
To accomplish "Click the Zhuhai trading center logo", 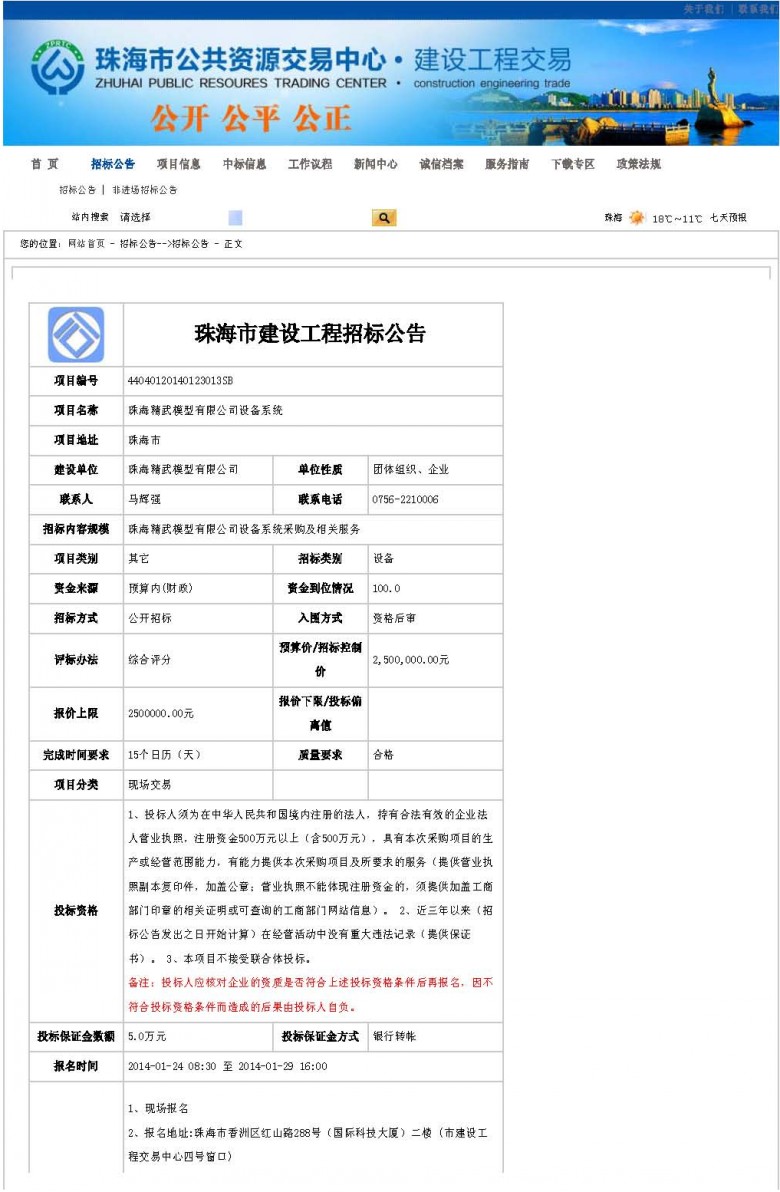I will tap(57, 69).
